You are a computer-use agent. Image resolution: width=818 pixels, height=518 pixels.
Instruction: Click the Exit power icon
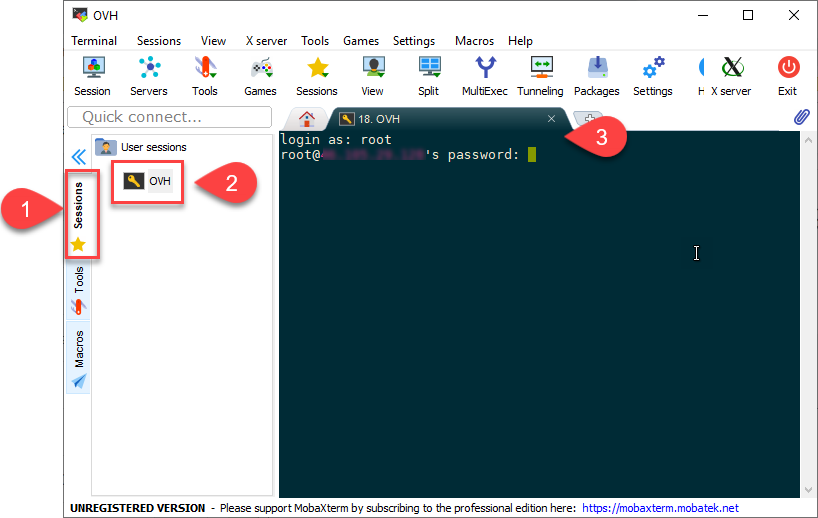coord(788,76)
